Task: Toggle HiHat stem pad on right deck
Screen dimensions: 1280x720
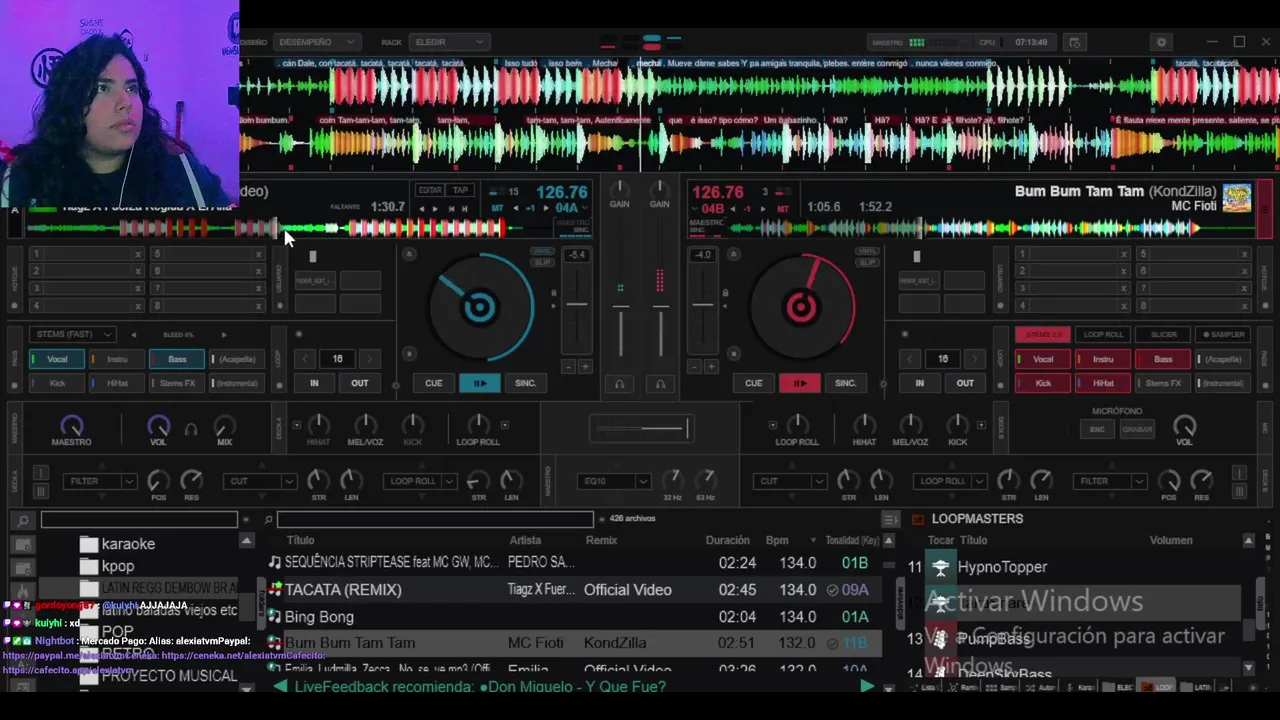Action: tap(1103, 383)
